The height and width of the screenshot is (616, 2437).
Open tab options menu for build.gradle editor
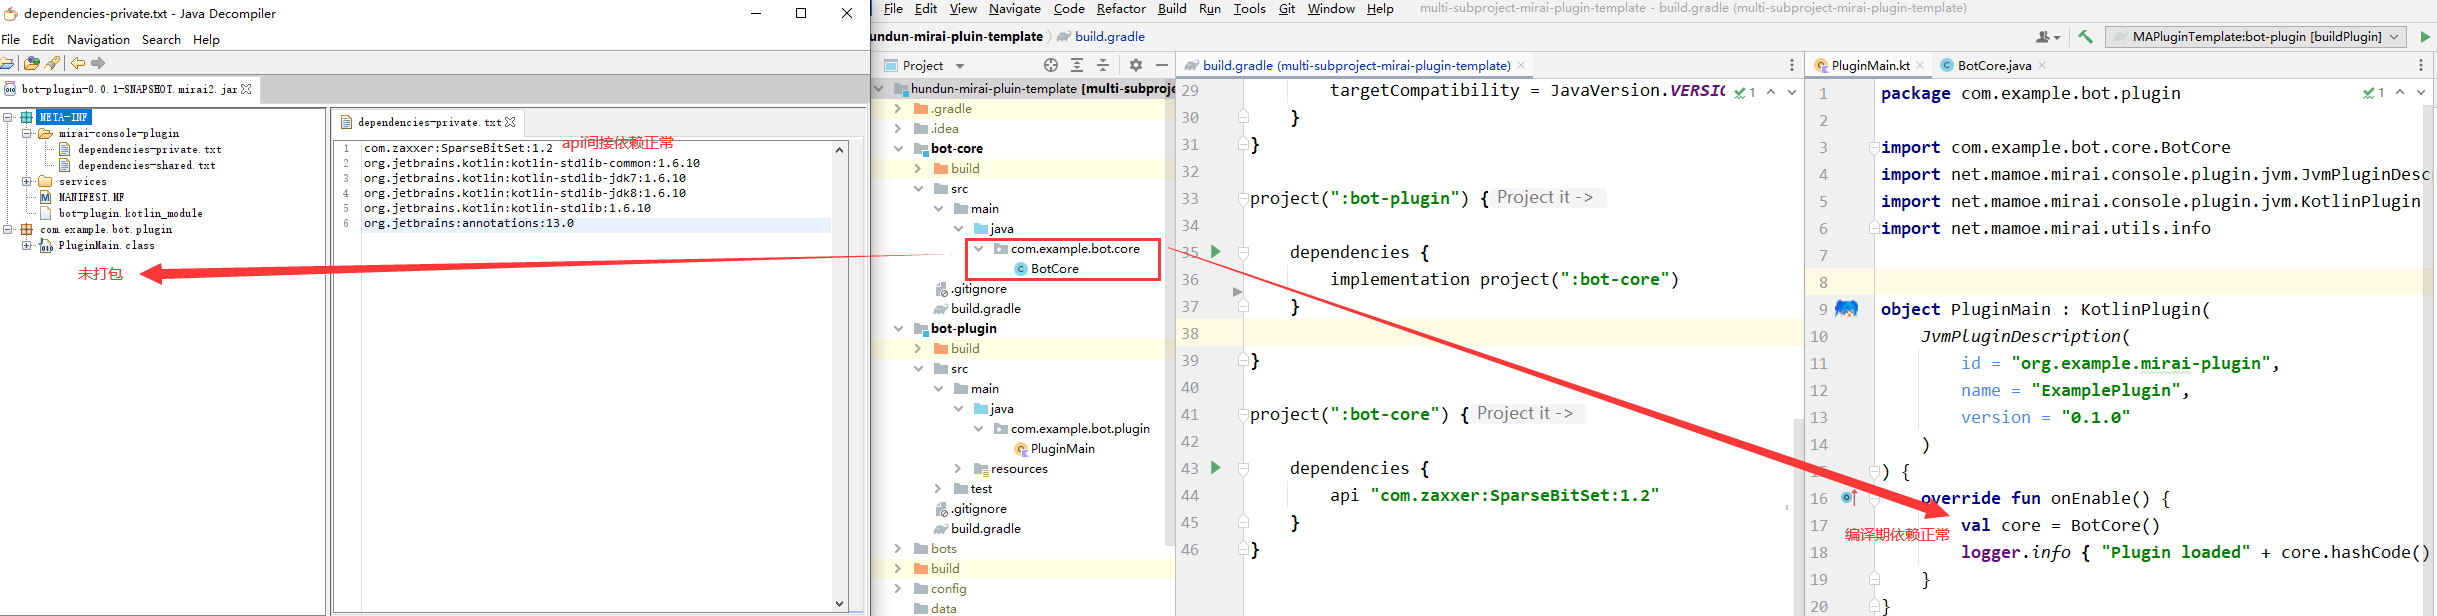pyautogui.click(x=1792, y=65)
